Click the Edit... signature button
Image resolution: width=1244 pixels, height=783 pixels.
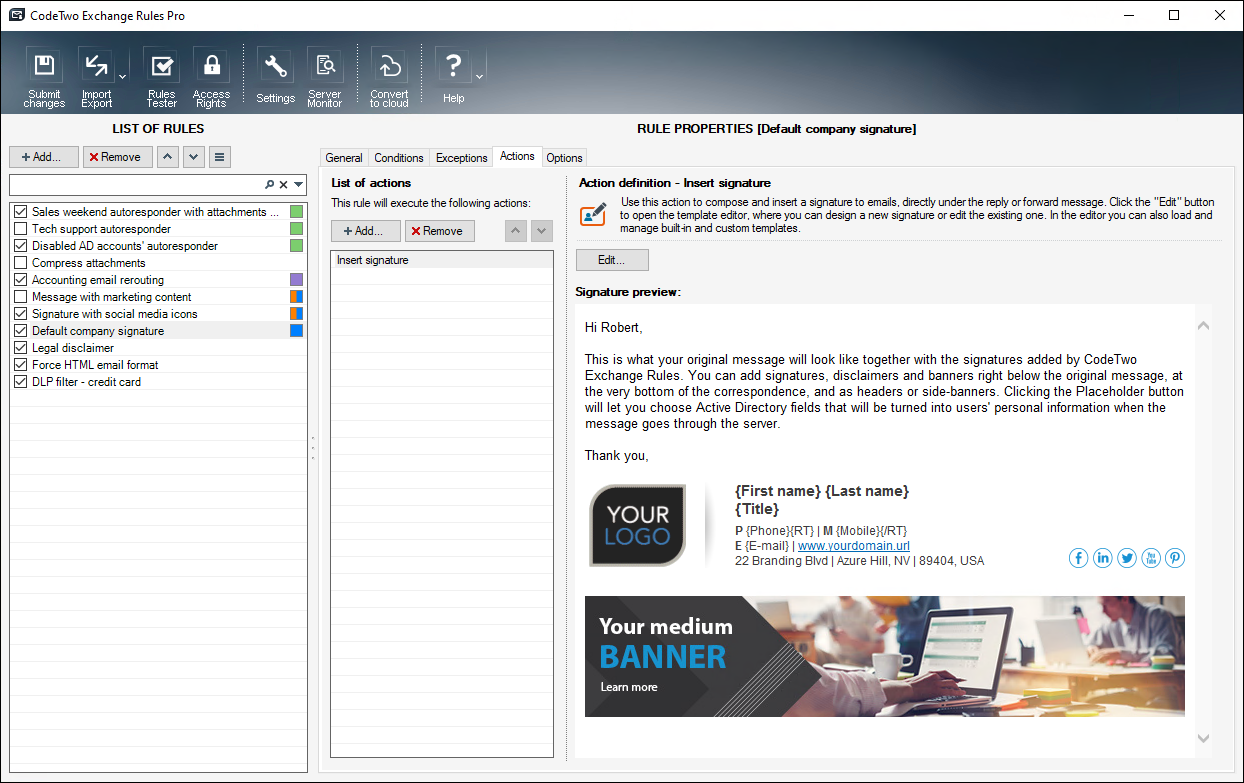point(612,260)
